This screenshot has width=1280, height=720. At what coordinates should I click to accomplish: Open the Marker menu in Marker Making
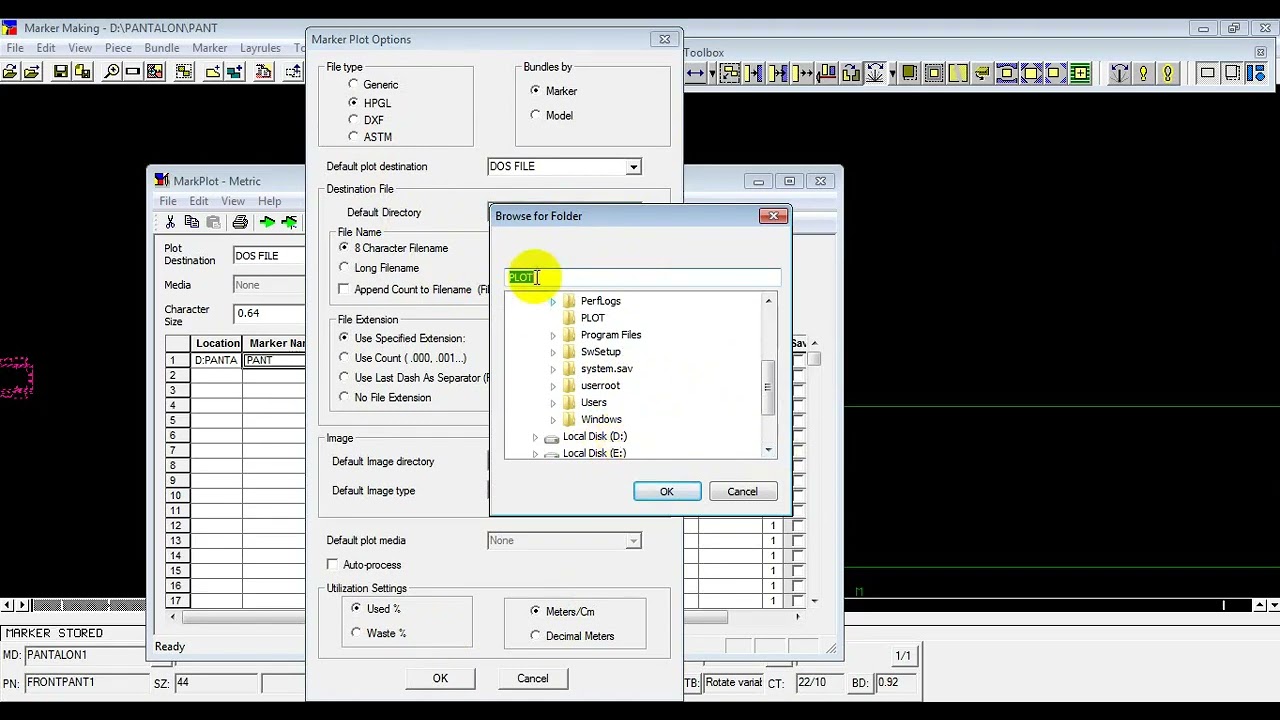pyautogui.click(x=210, y=48)
